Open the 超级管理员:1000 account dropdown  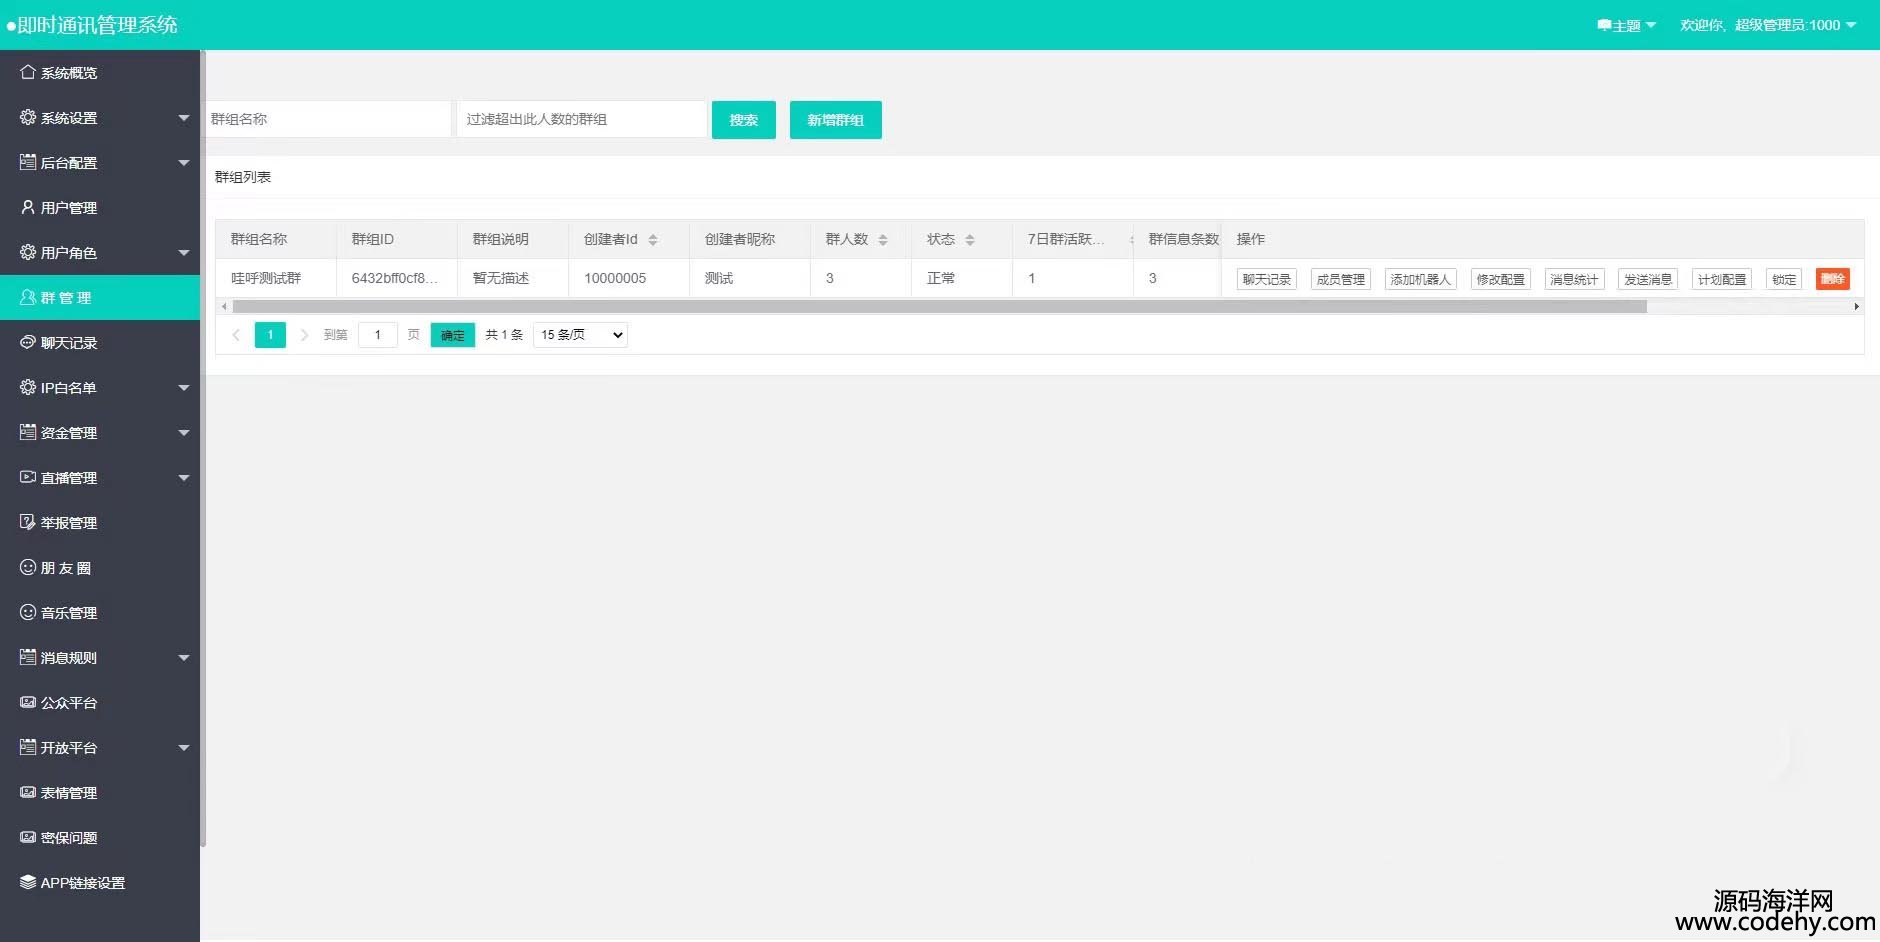(1768, 25)
